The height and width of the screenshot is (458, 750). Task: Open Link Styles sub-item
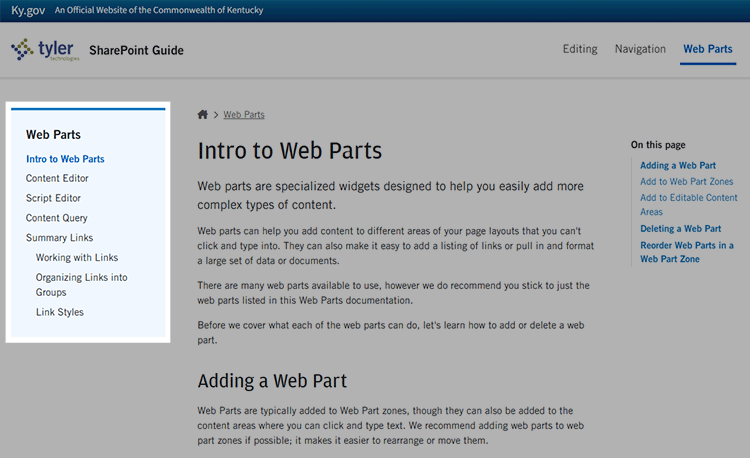click(60, 312)
